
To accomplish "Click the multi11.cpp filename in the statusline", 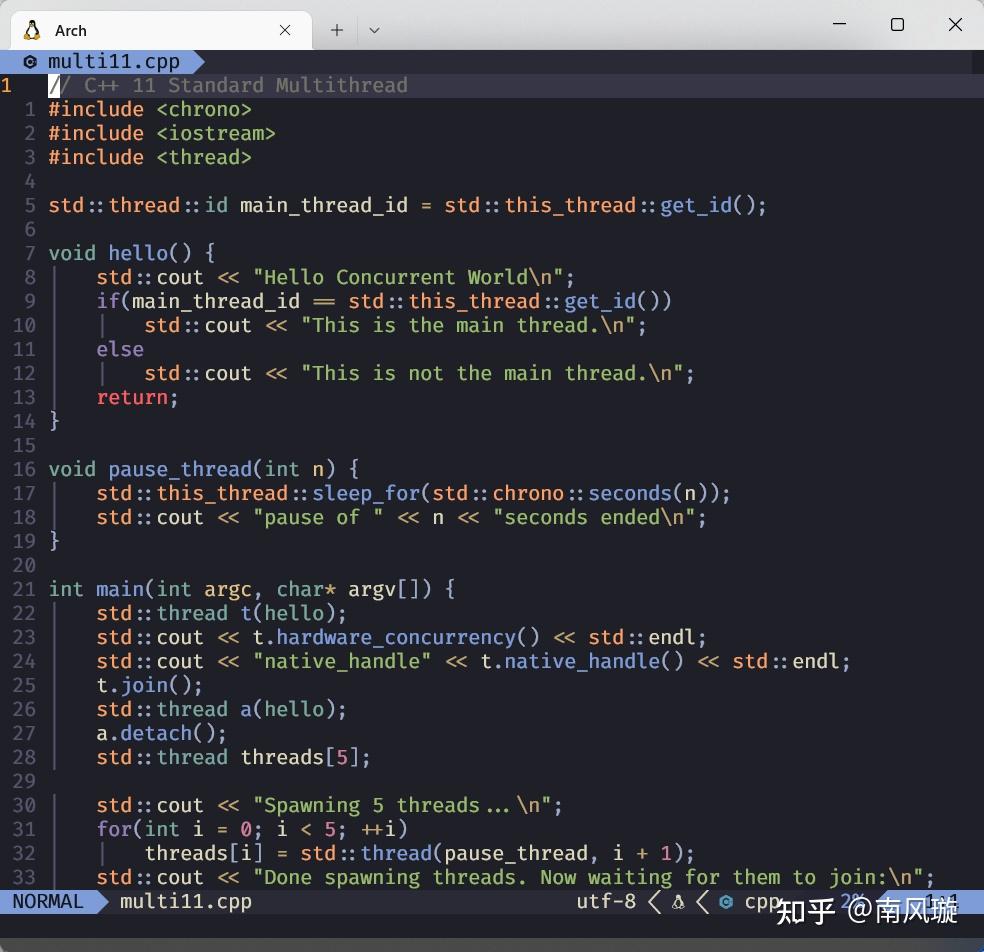I will click(185, 901).
